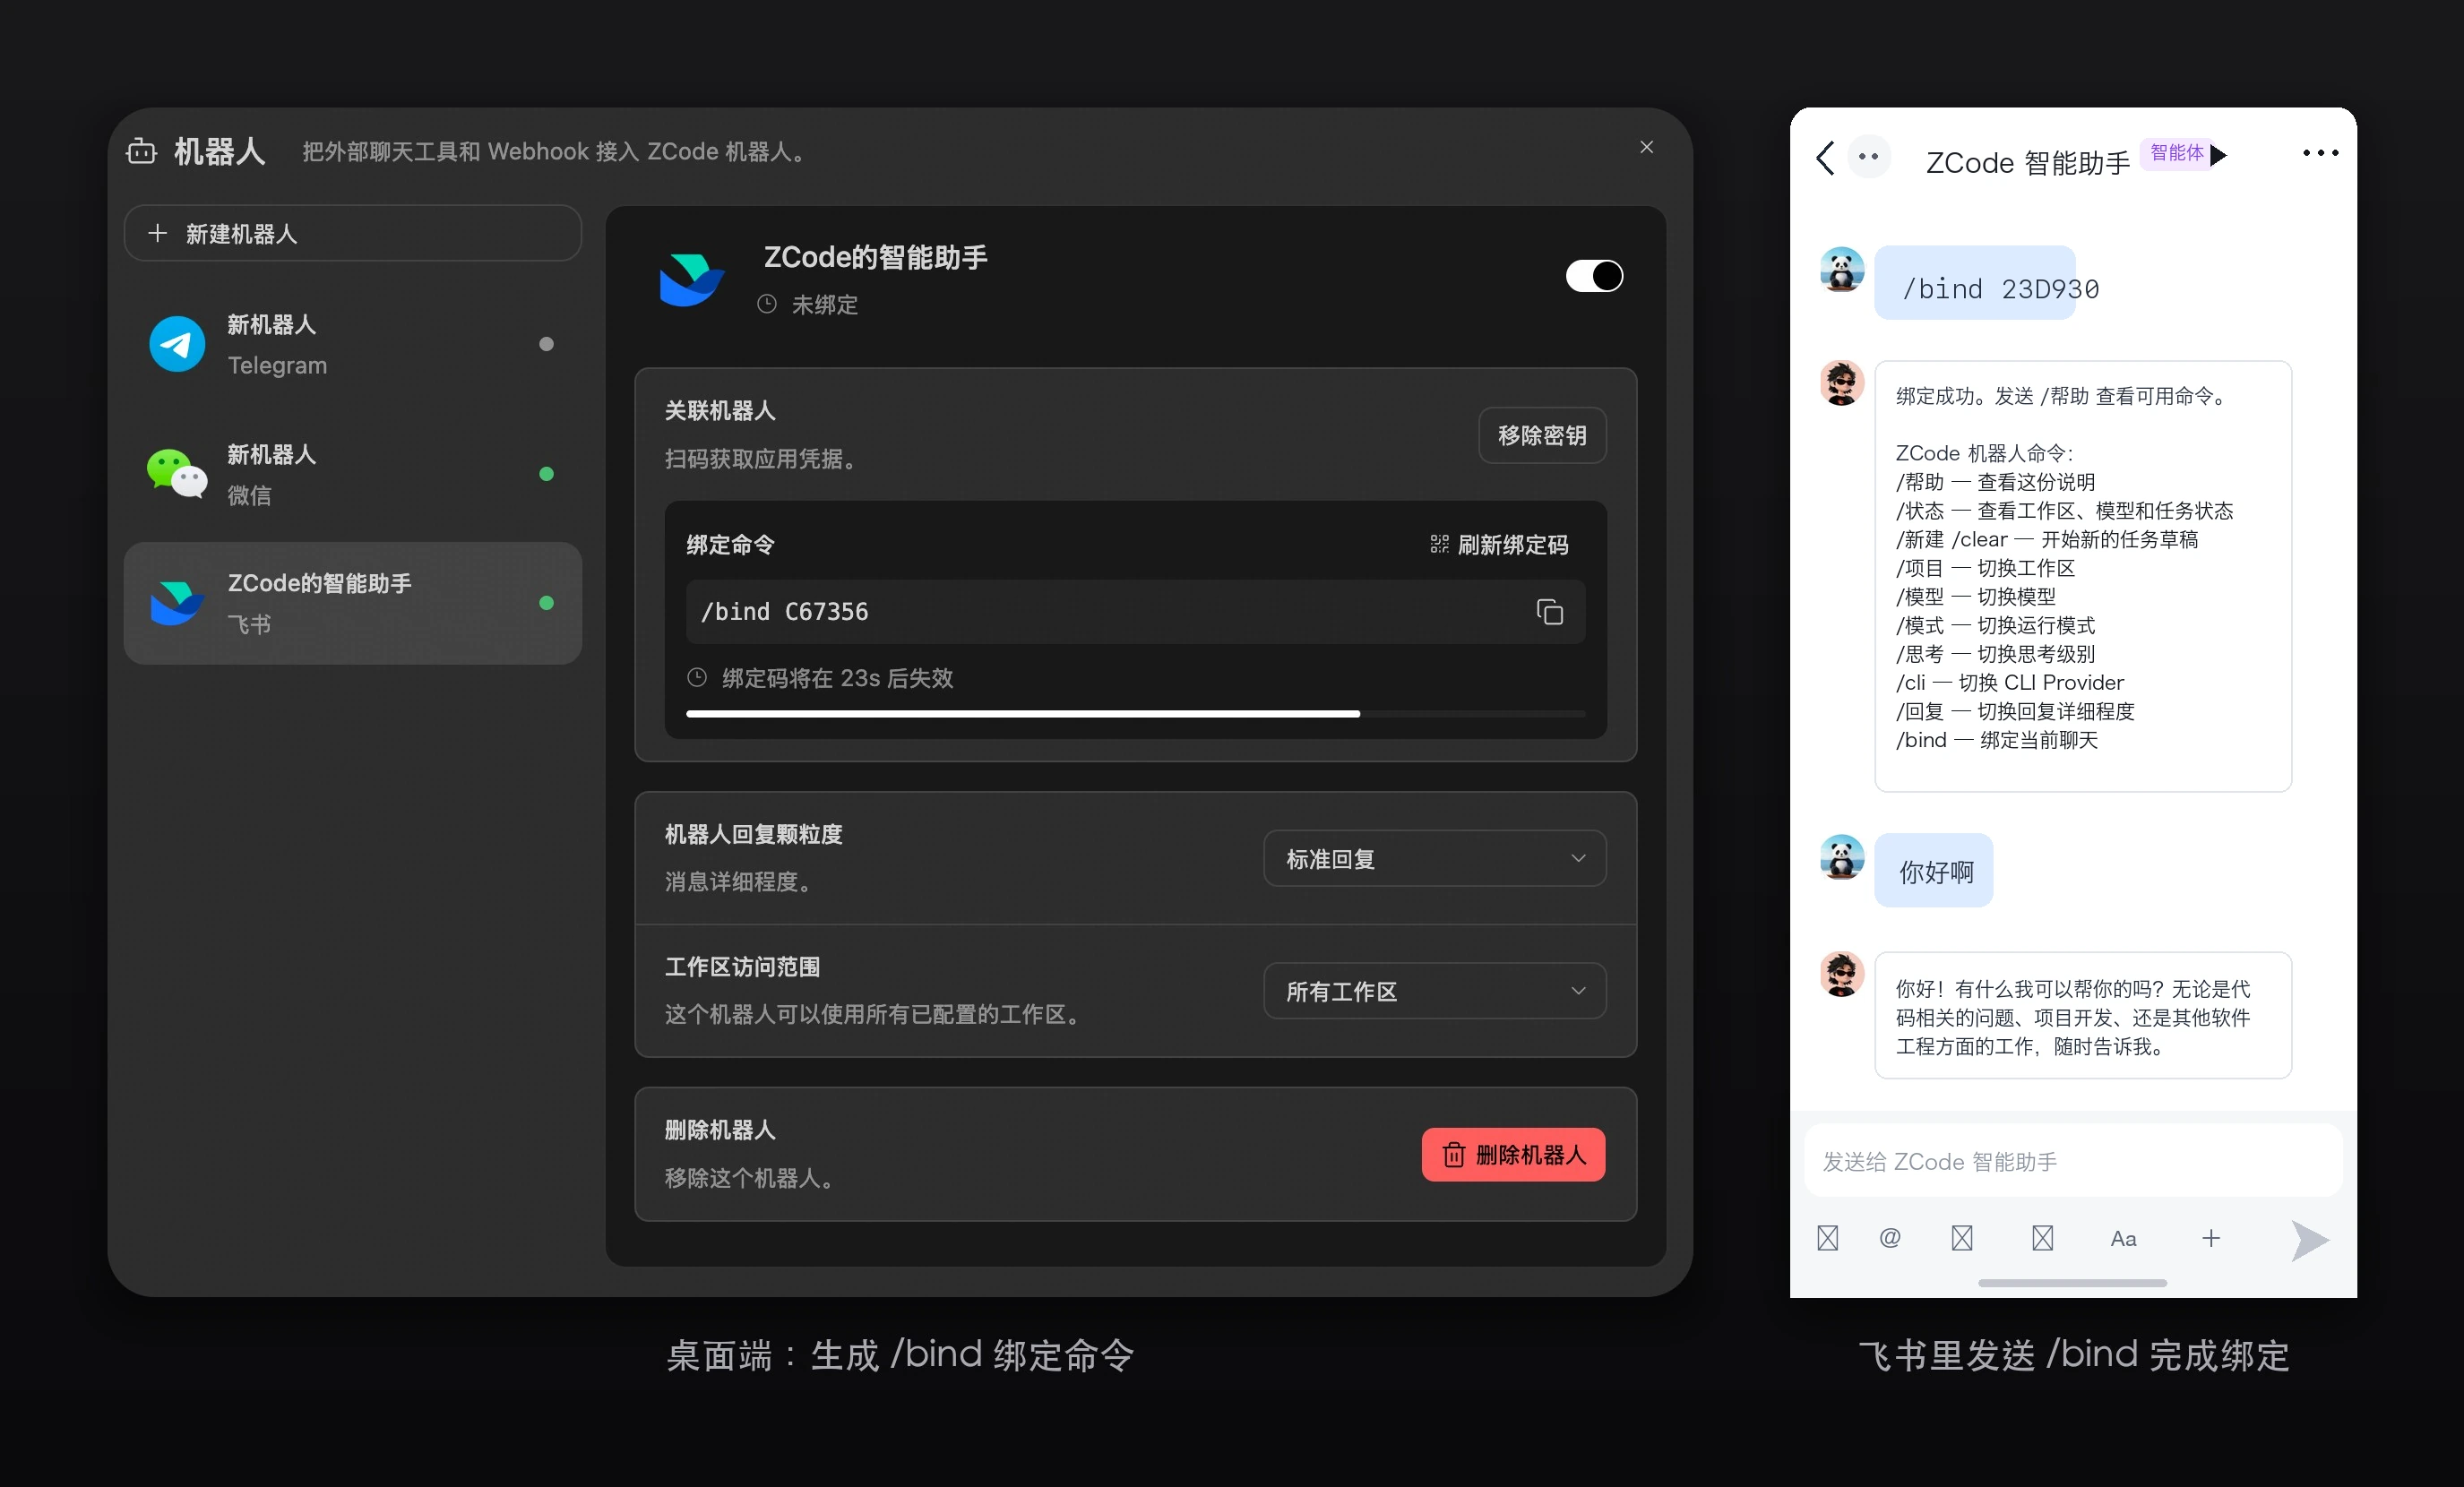Click 移除密钥 button
The height and width of the screenshot is (1487, 2464).
[x=1542, y=435]
